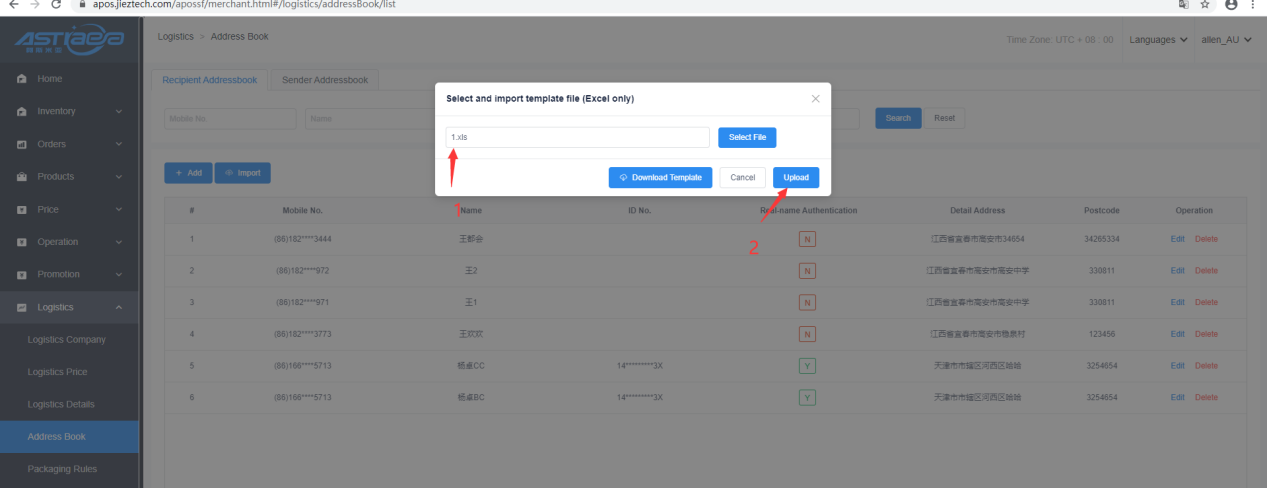Cancel the import dialog
This screenshot has height=488, width=1267.
742,177
